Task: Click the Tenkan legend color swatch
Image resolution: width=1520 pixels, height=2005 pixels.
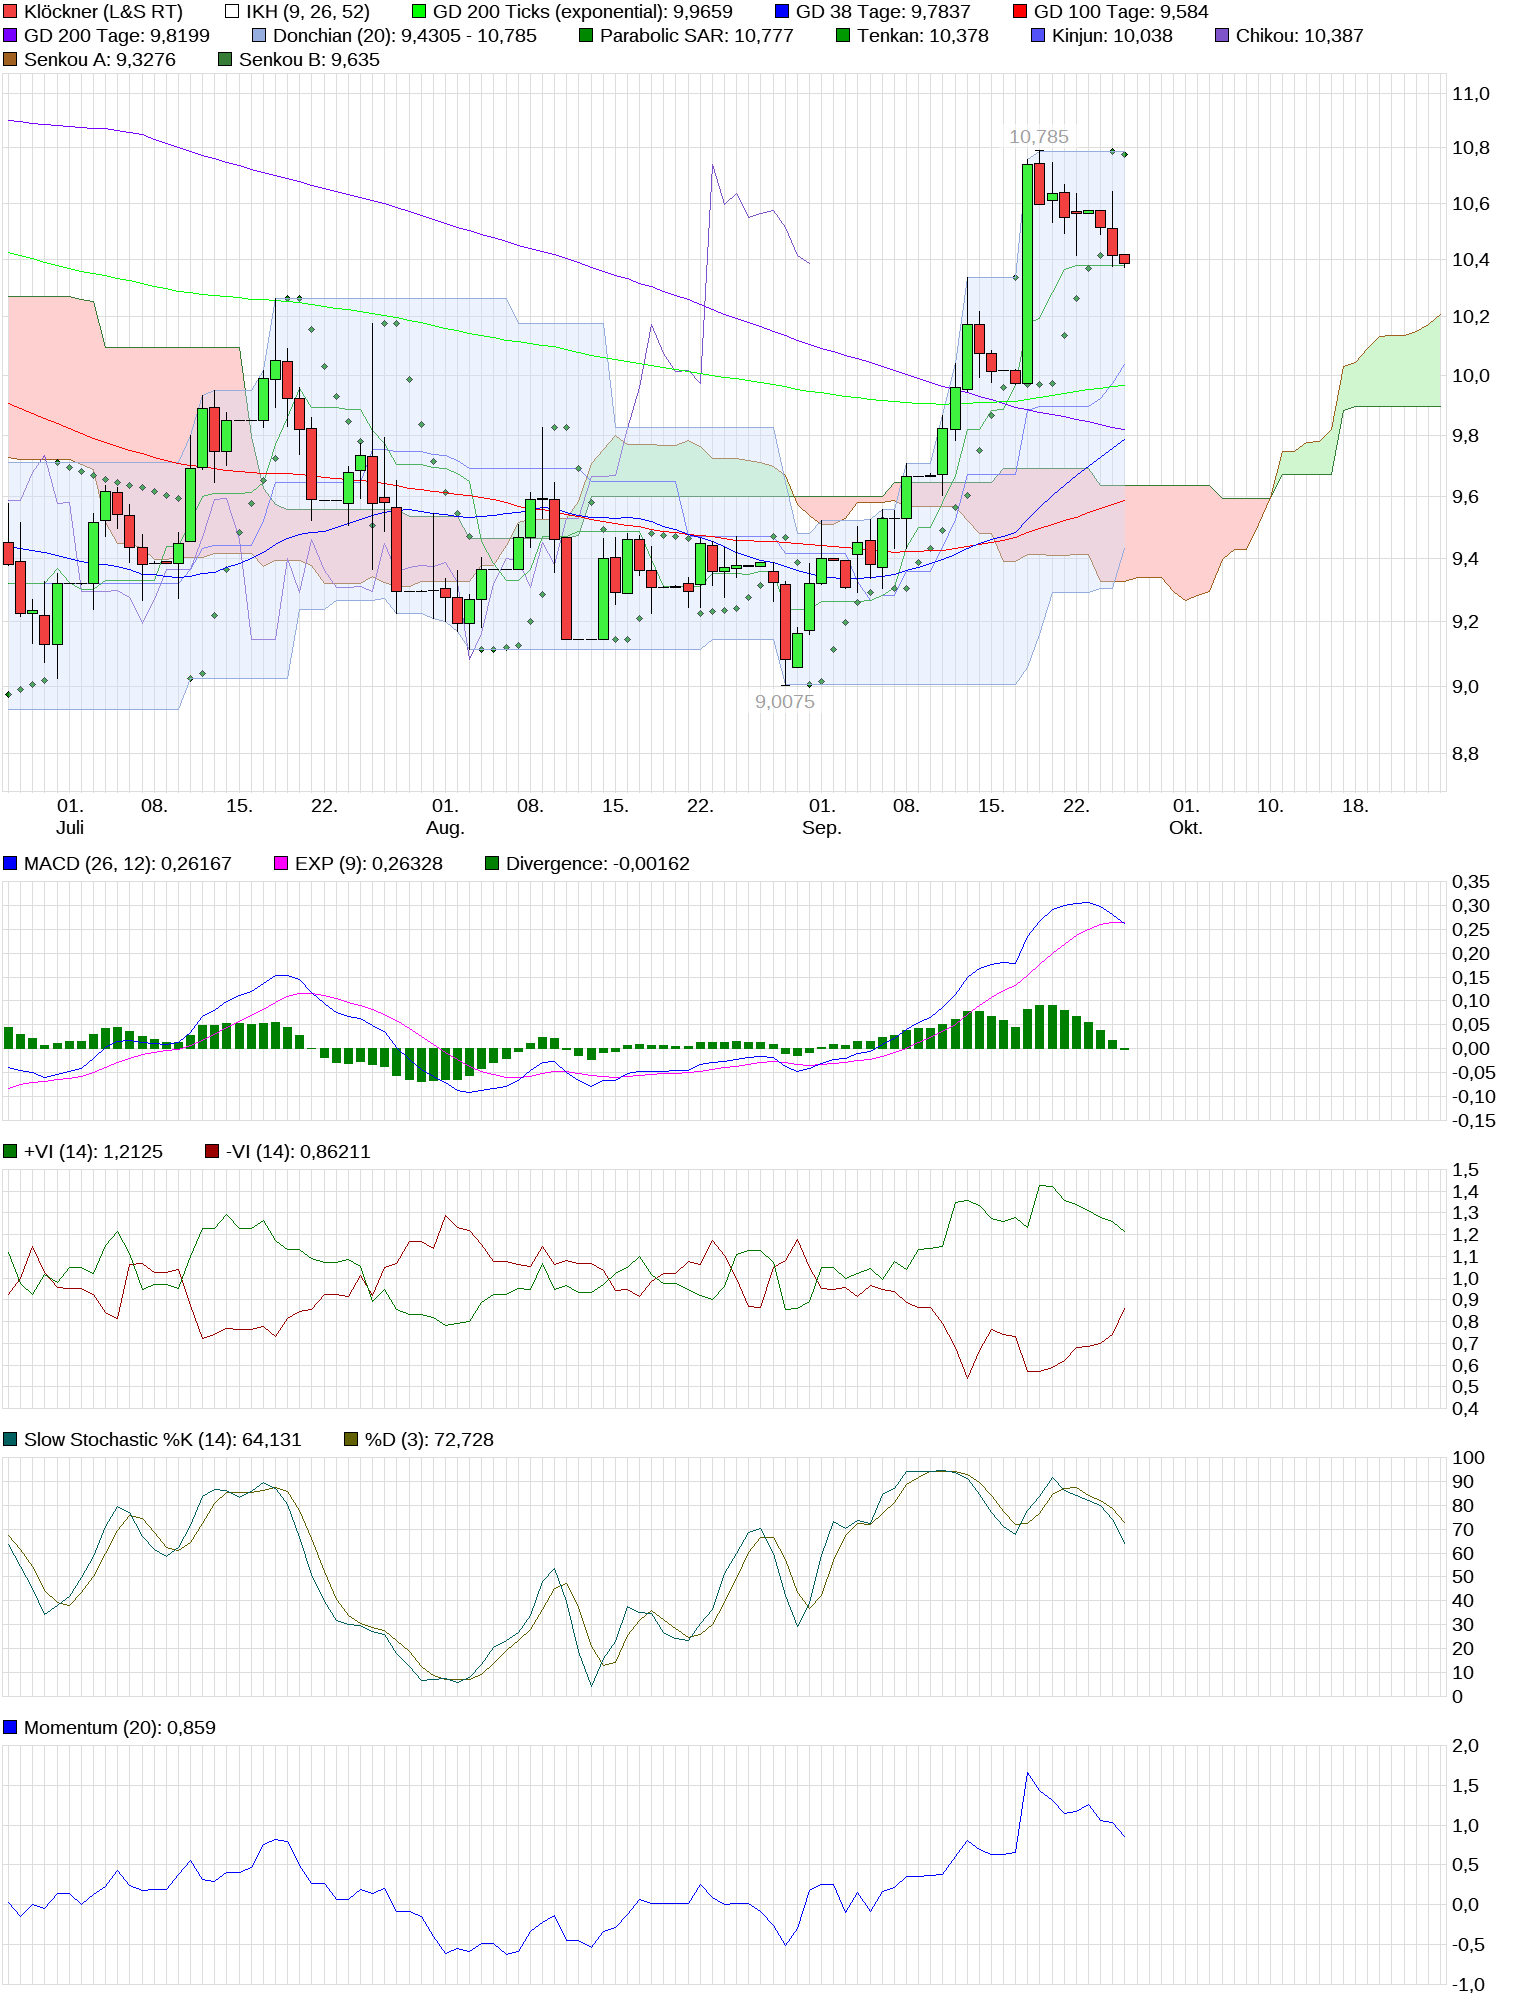Action: pos(843,36)
